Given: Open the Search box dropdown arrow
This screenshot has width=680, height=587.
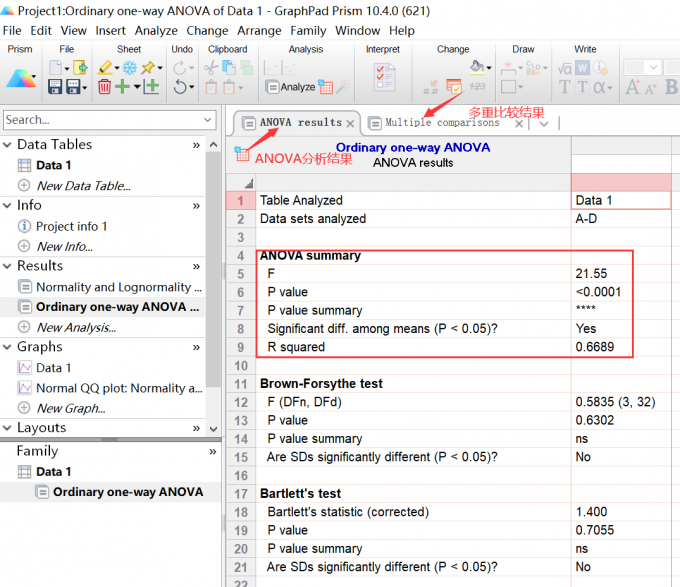Looking at the screenshot, I should (x=208, y=119).
